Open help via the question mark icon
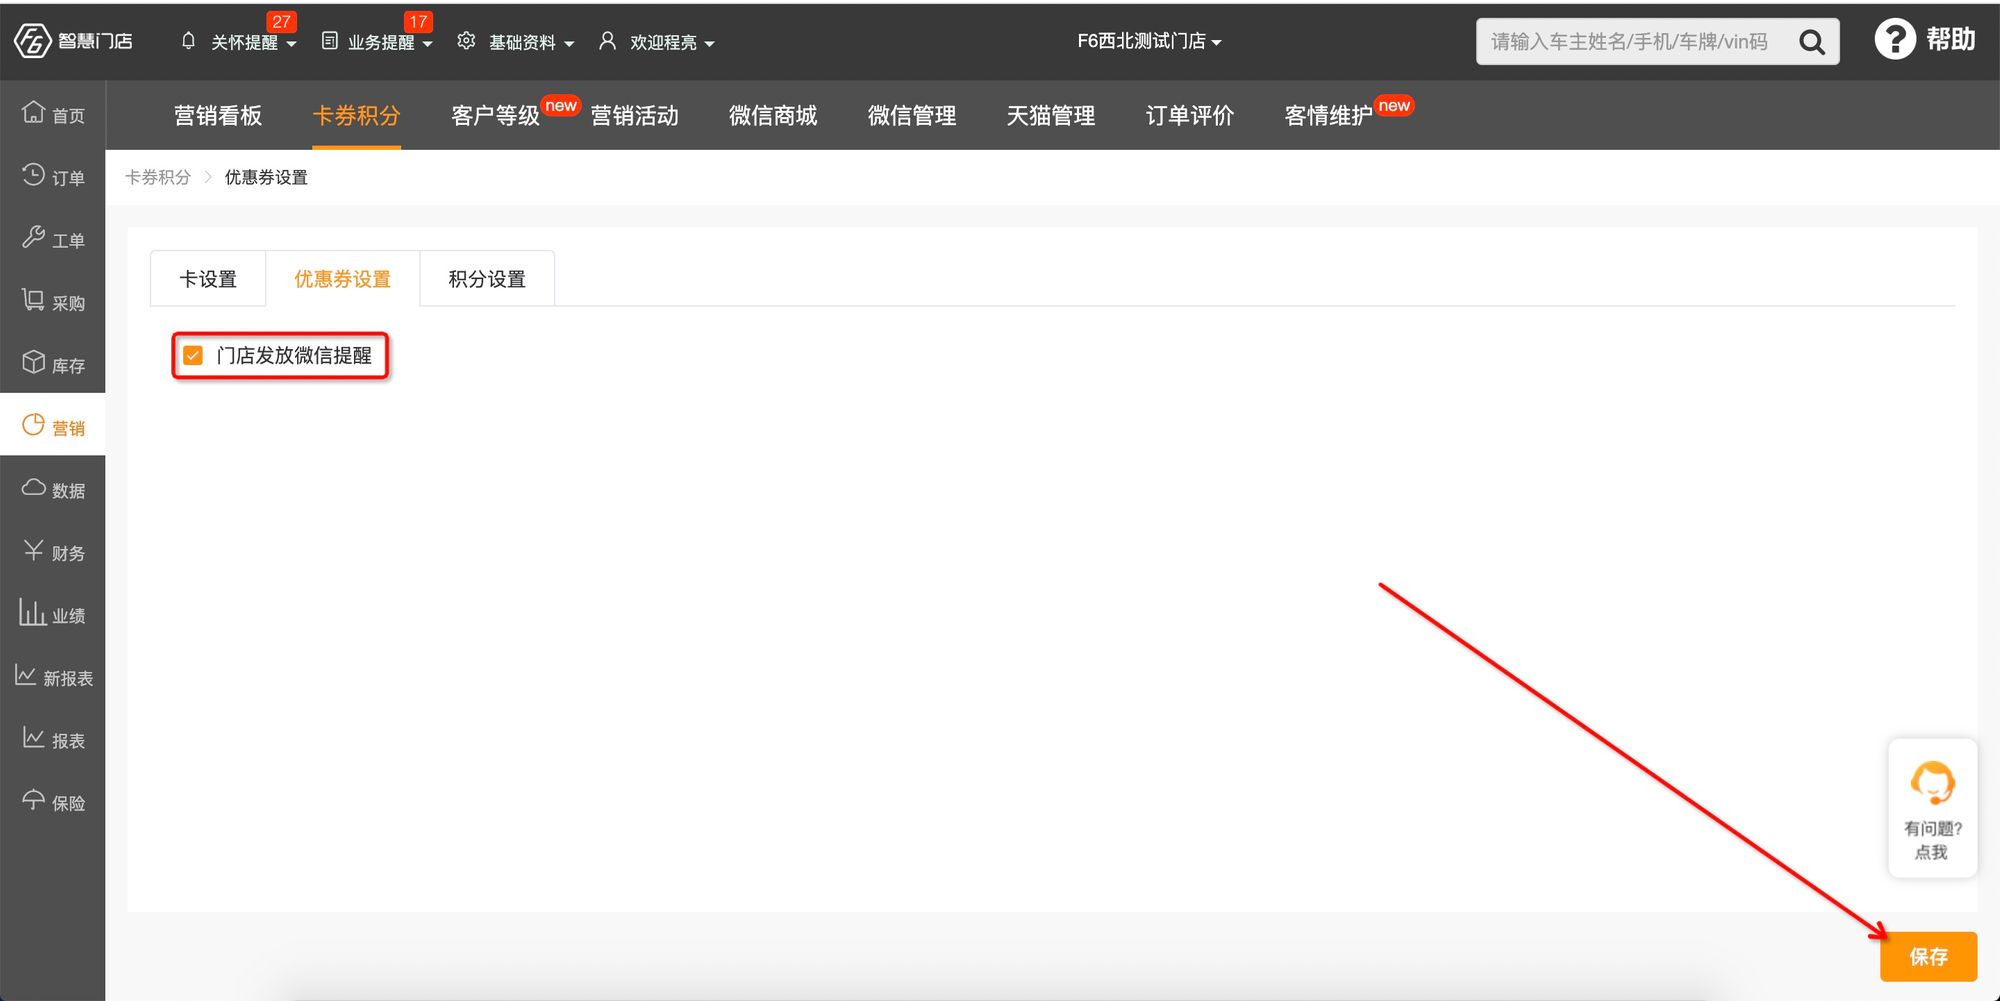 coord(1894,40)
